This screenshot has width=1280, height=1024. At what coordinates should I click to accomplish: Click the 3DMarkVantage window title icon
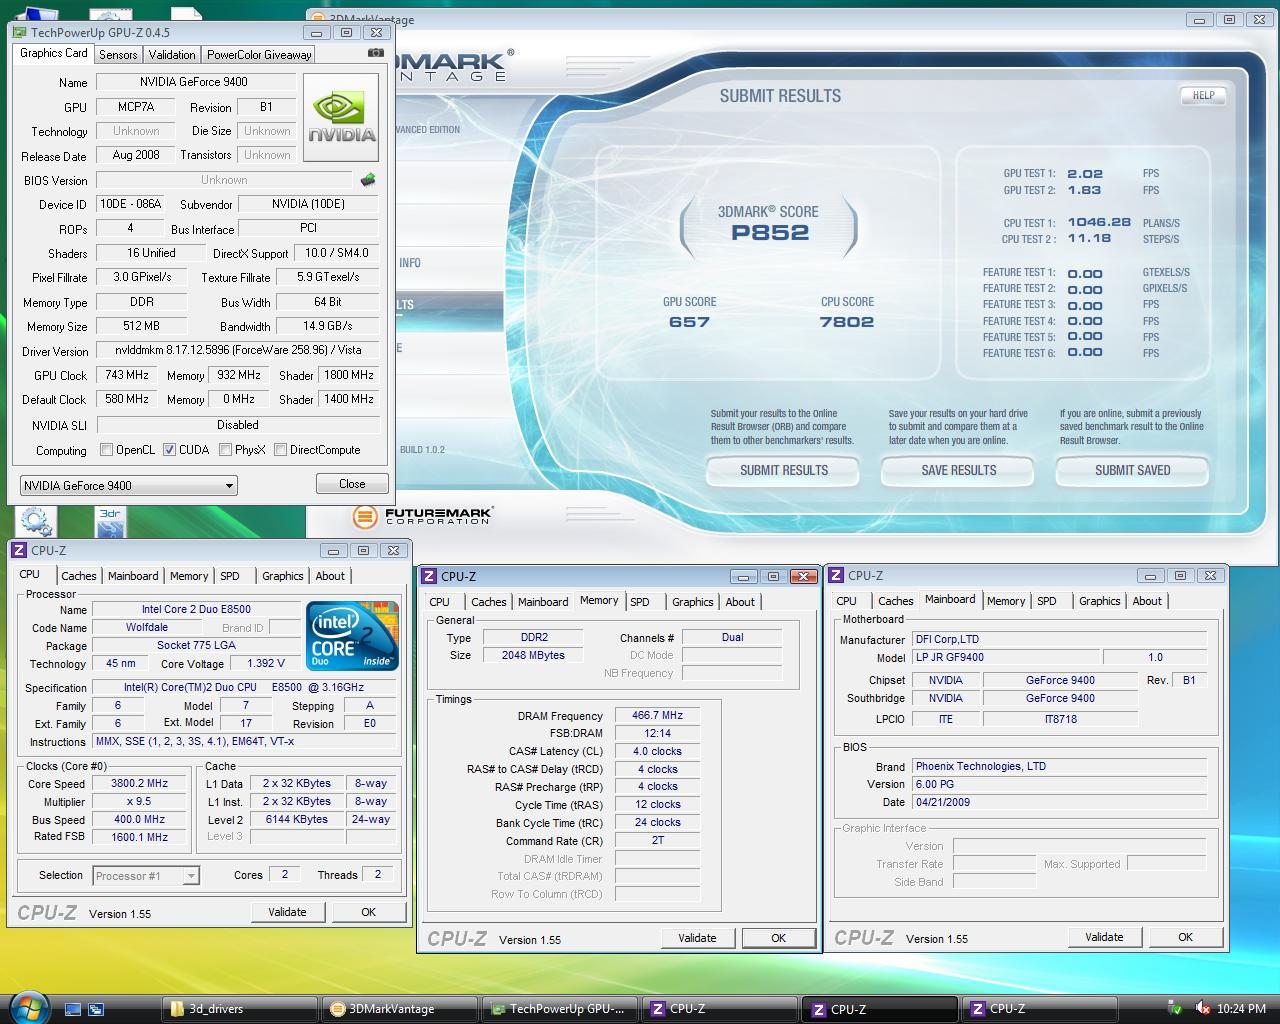(317, 19)
